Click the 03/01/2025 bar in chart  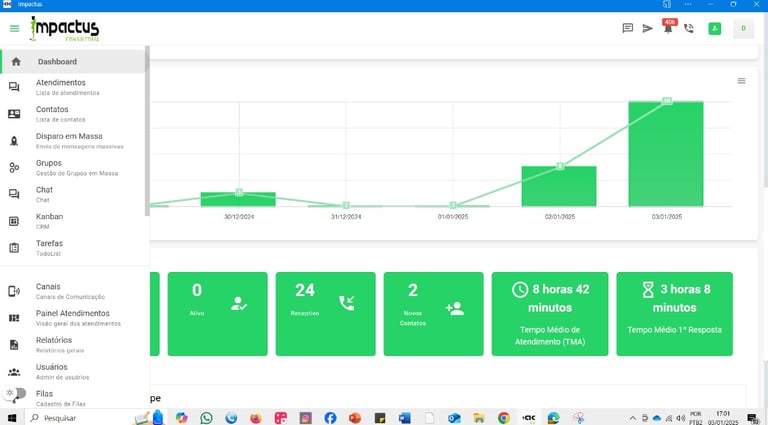[x=666, y=154]
